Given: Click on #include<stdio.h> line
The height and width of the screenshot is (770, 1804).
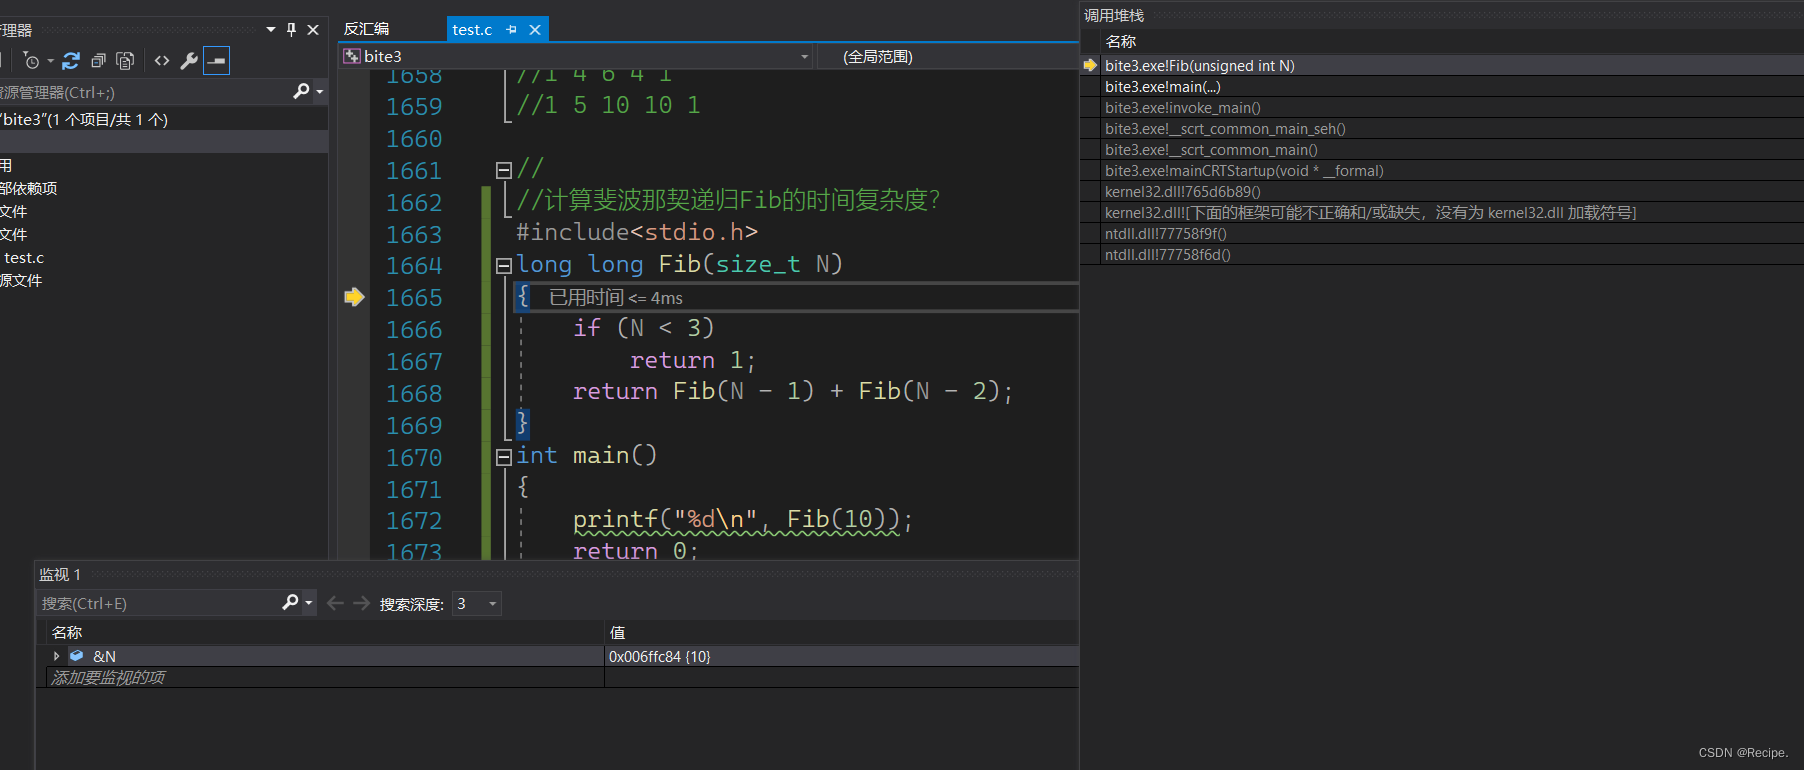Looking at the screenshot, I should 637,232.
